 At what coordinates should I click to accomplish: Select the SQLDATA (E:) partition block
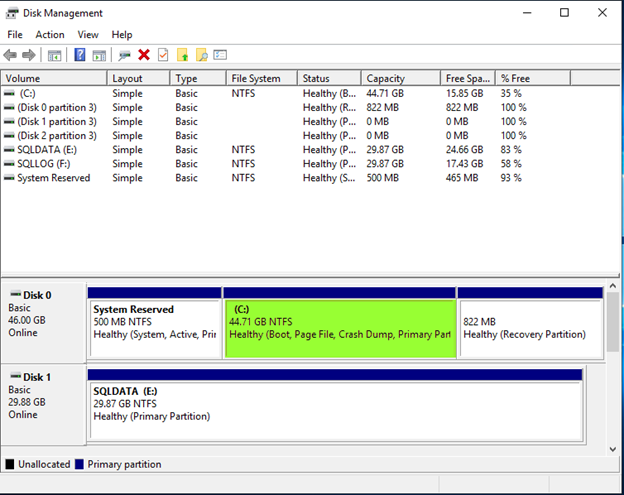(335, 405)
